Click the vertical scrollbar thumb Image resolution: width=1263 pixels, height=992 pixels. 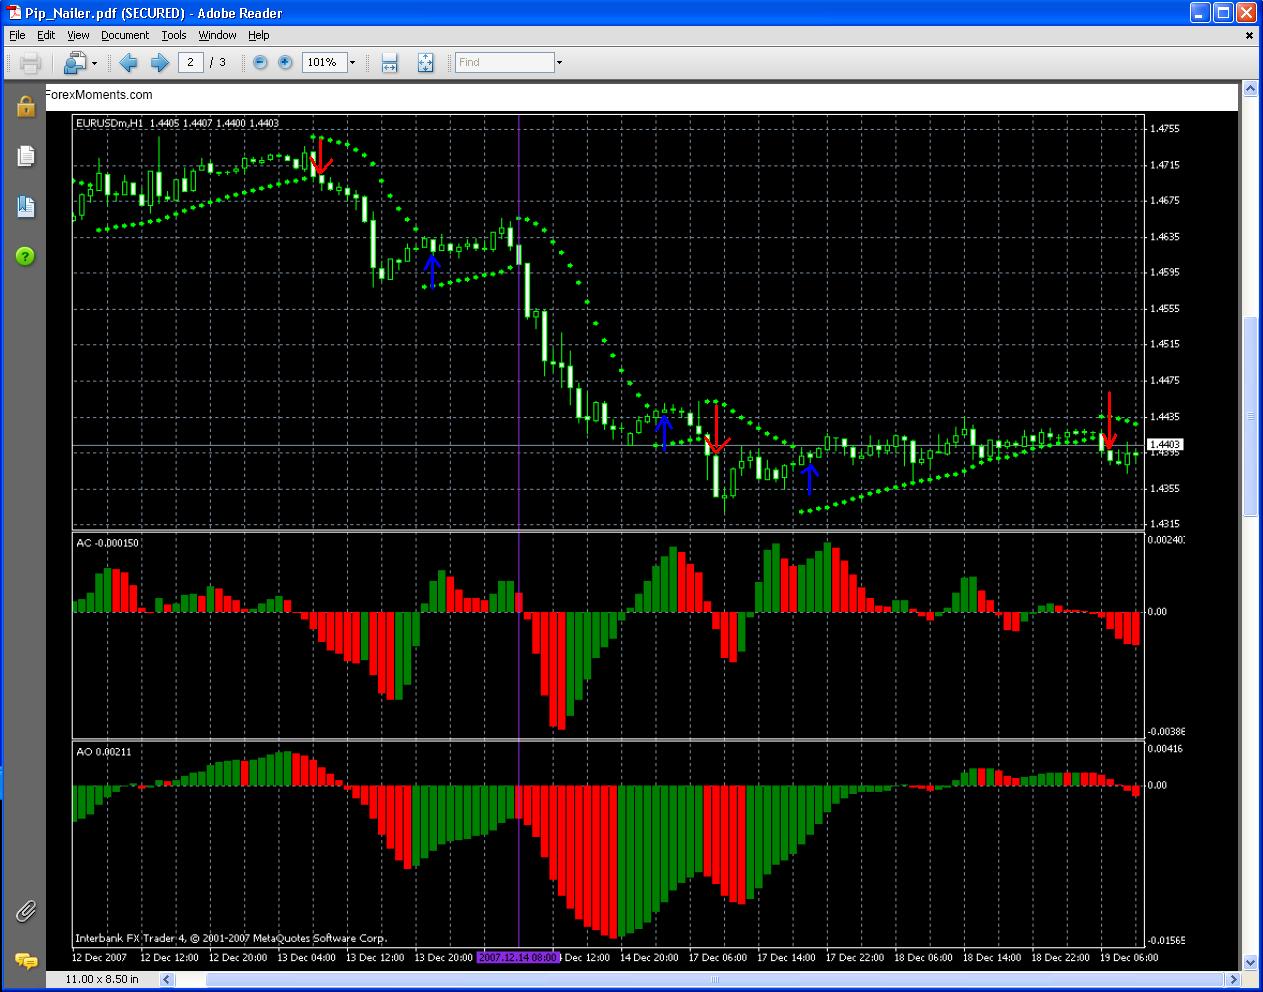1250,416
